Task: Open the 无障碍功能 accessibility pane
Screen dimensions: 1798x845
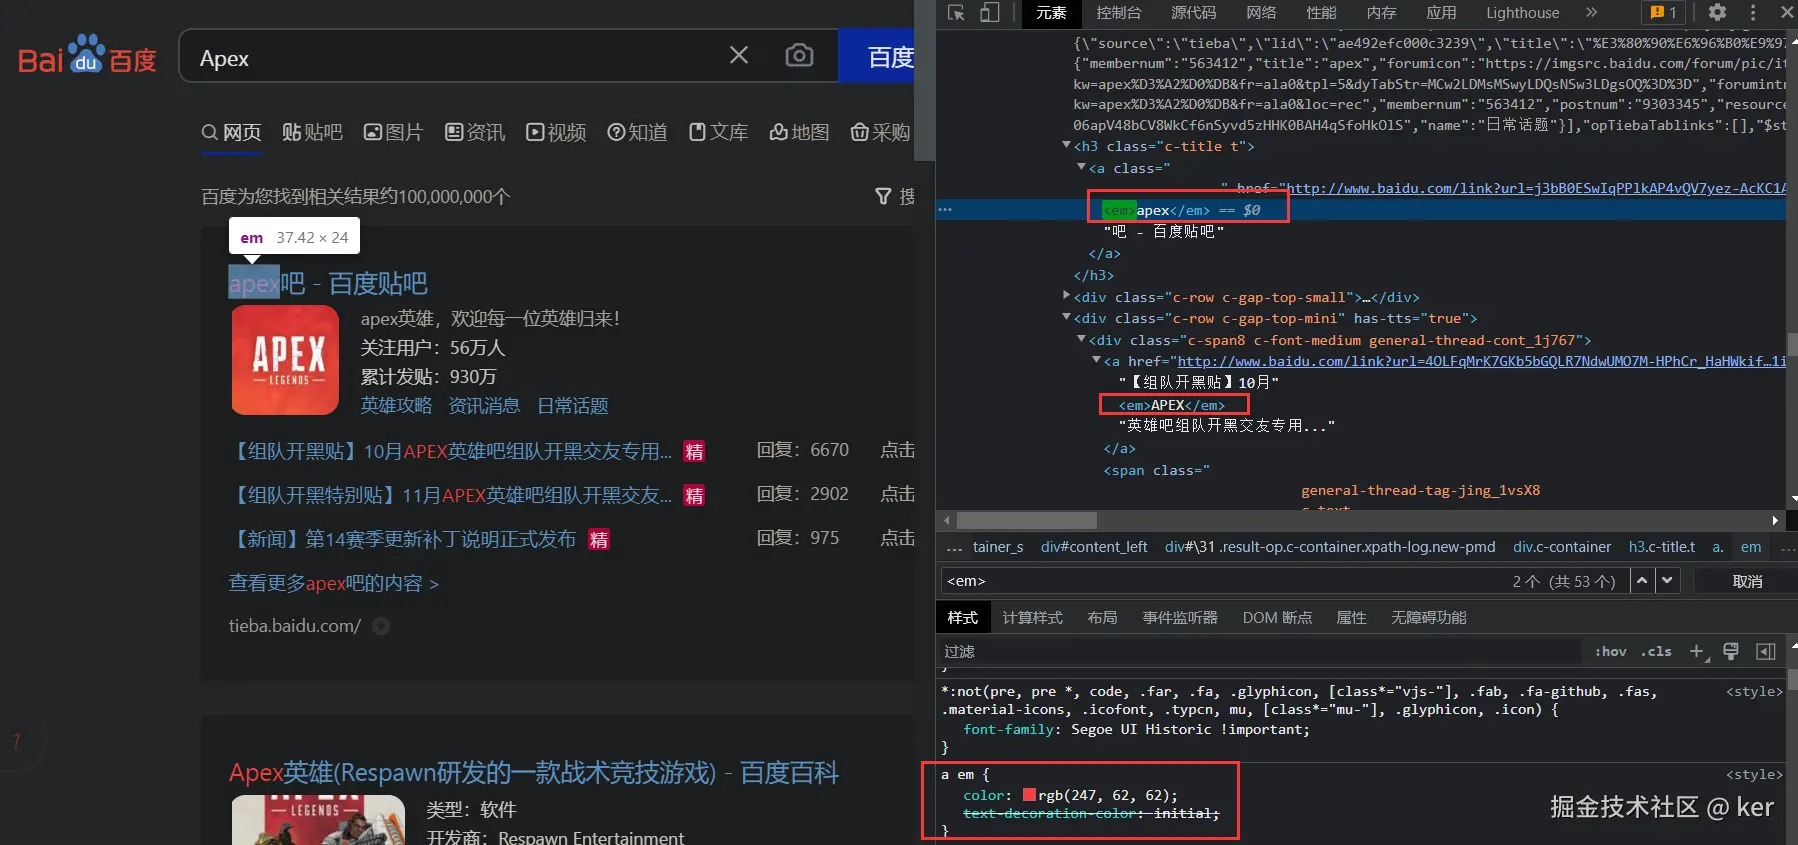Action: click(x=1428, y=618)
